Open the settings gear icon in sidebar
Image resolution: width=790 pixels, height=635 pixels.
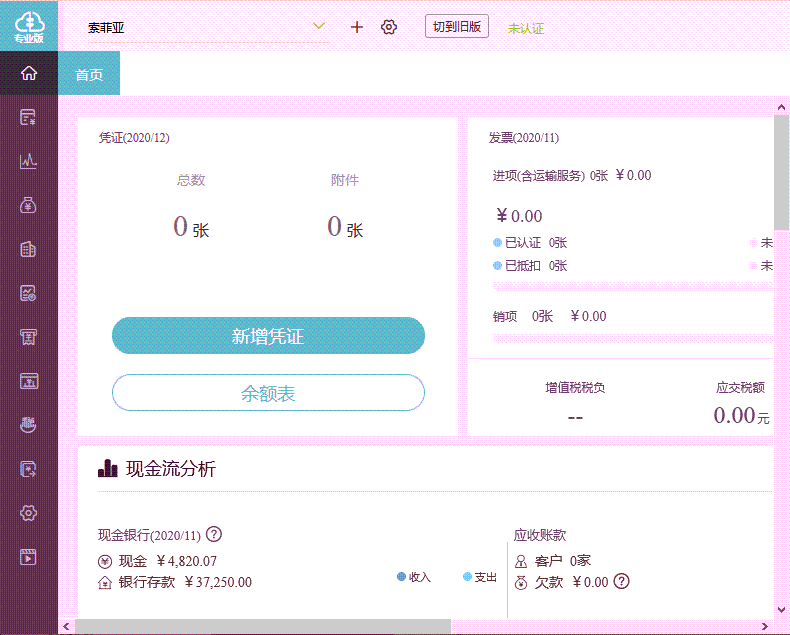pyautogui.click(x=28, y=513)
